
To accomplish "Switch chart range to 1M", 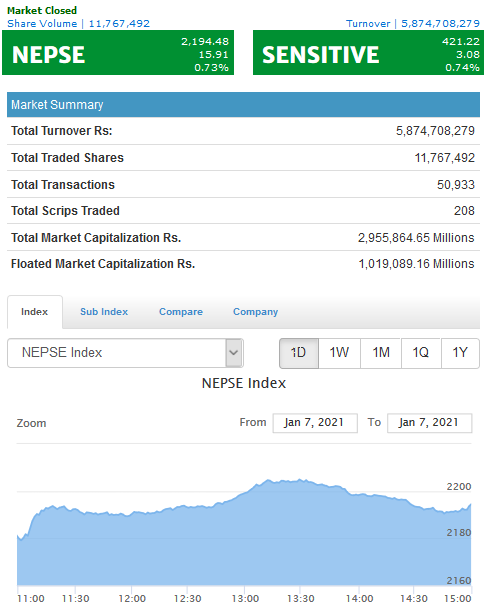I will tap(381, 353).
